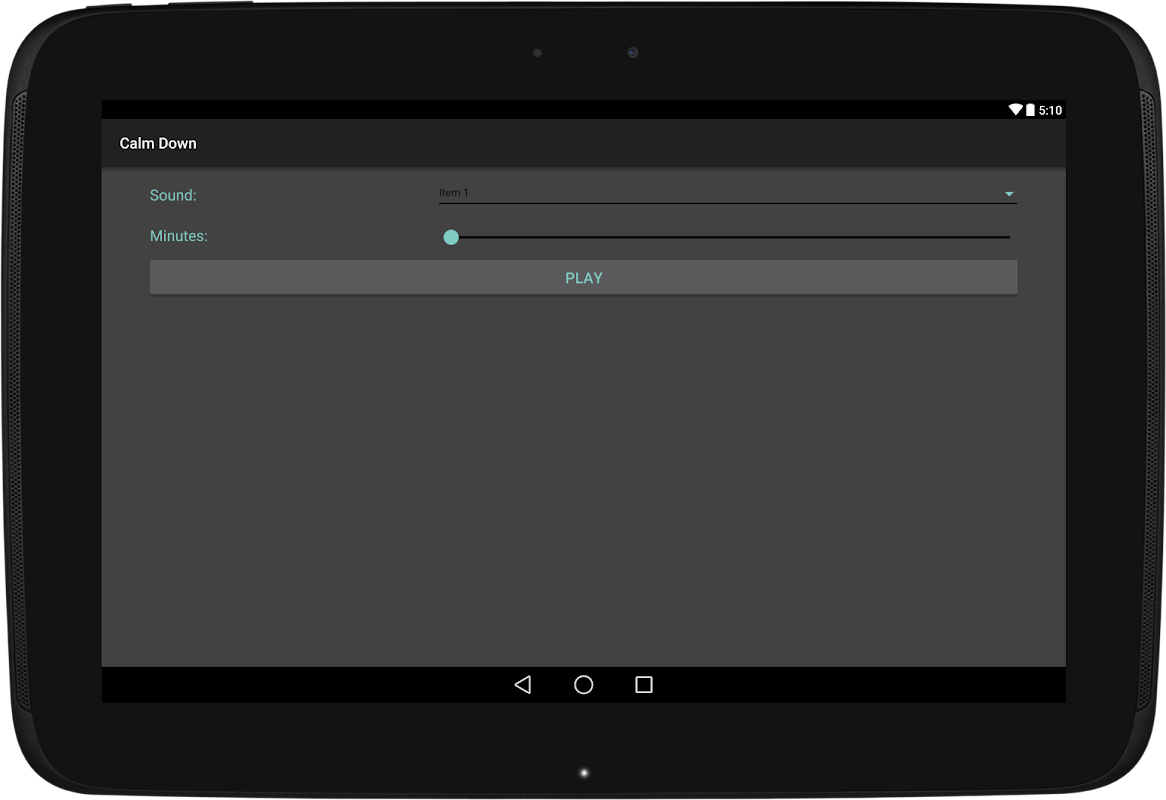Tap the battery status icon
This screenshot has height=800, width=1166.
[x=1030, y=110]
